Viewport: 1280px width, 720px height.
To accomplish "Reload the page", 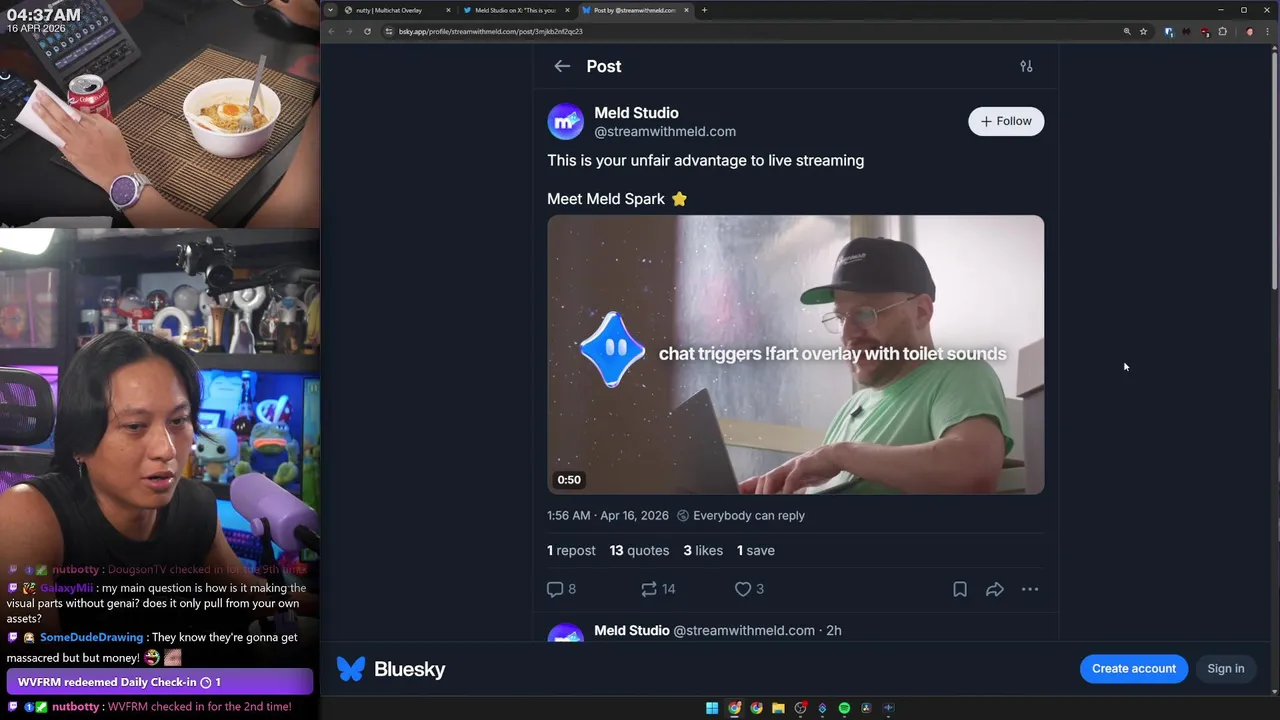I will pos(367,31).
